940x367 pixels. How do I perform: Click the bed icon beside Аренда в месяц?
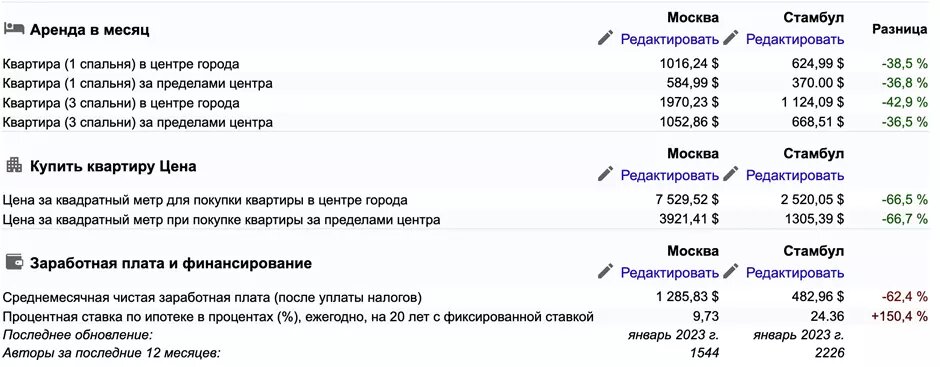coord(14,29)
